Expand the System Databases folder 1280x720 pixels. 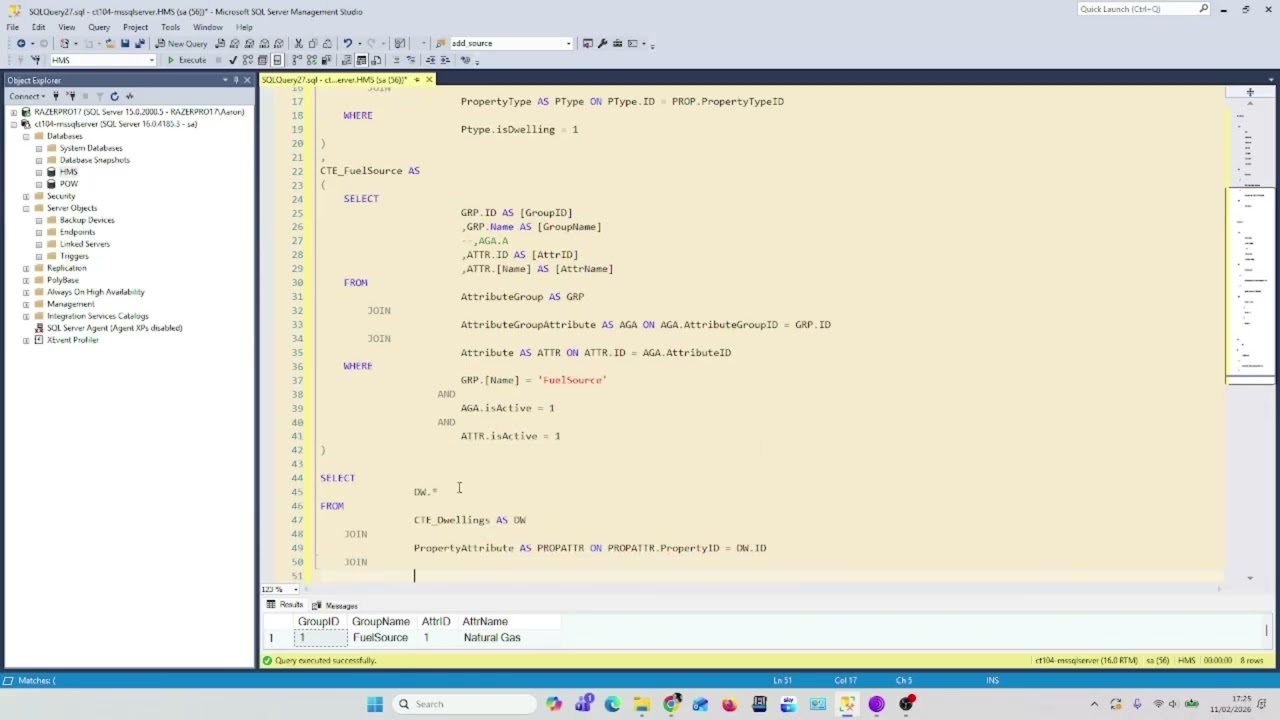click(39, 148)
